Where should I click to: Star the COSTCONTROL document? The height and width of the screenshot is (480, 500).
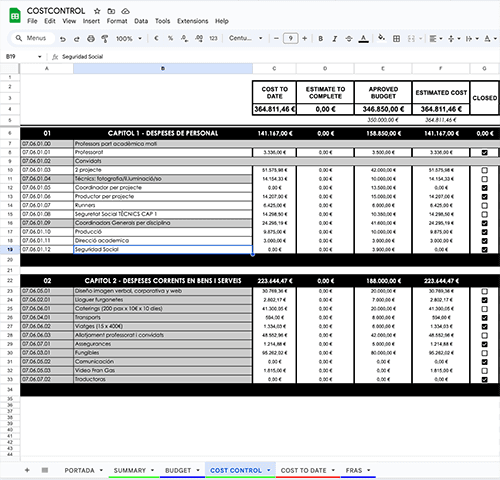point(97,11)
